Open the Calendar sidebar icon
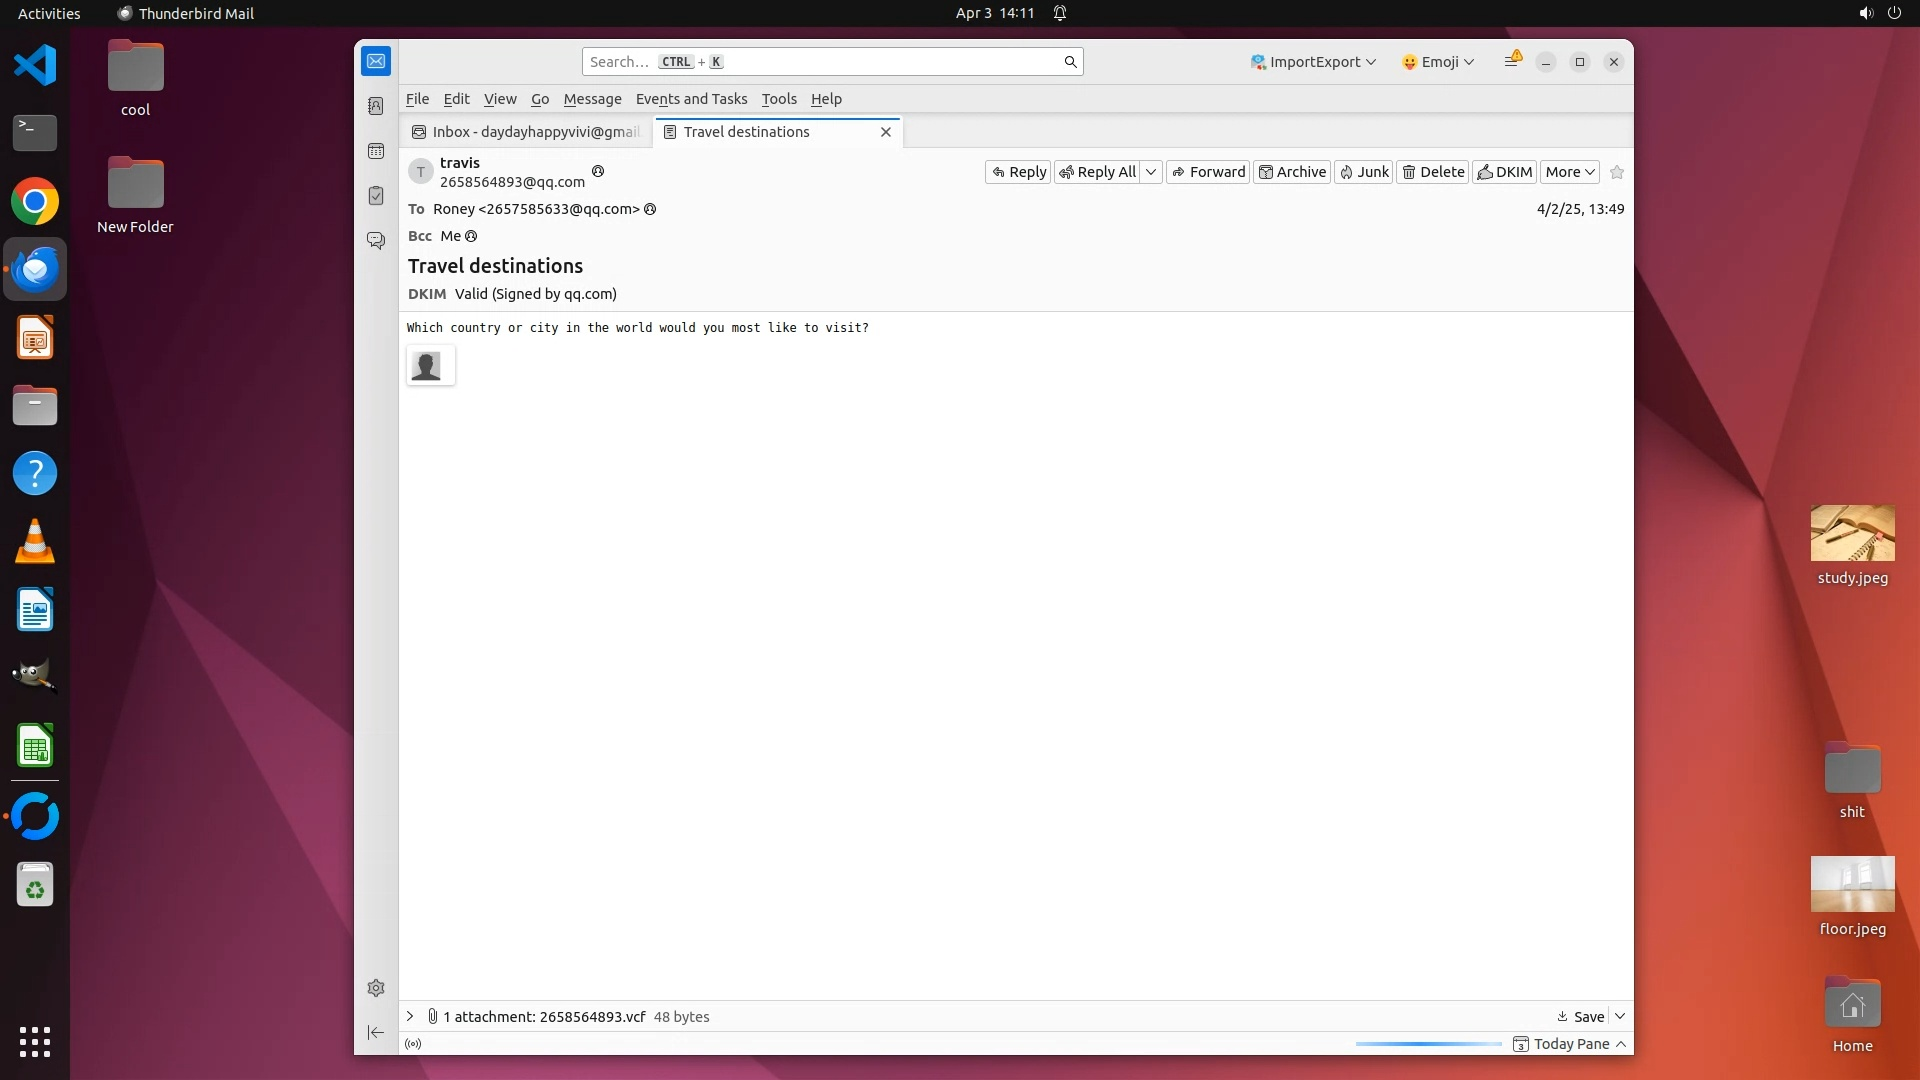 (x=376, y=151)
